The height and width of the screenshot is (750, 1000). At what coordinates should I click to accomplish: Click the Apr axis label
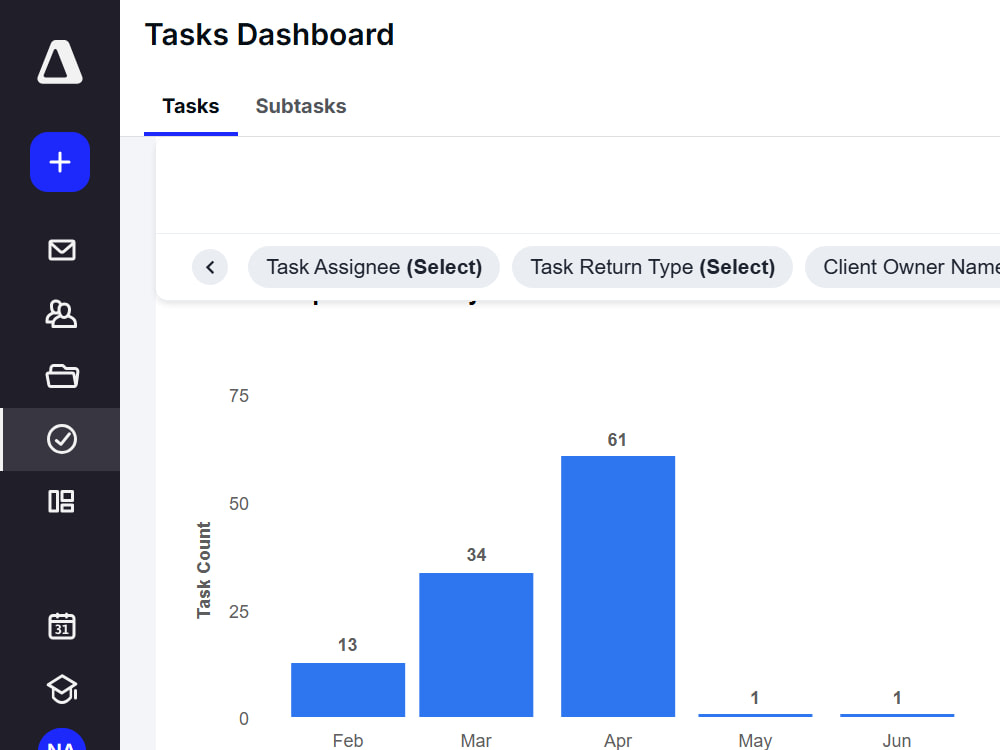coord(618,740)
